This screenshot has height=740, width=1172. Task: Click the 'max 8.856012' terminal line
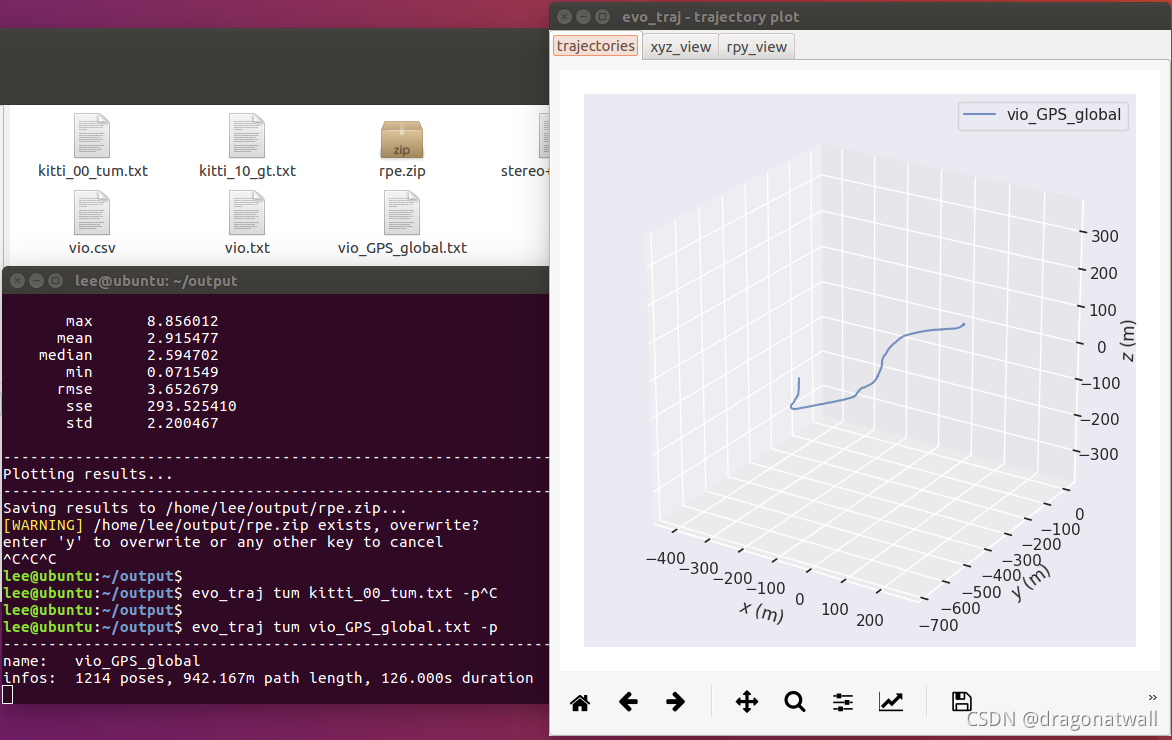point(142,321)
